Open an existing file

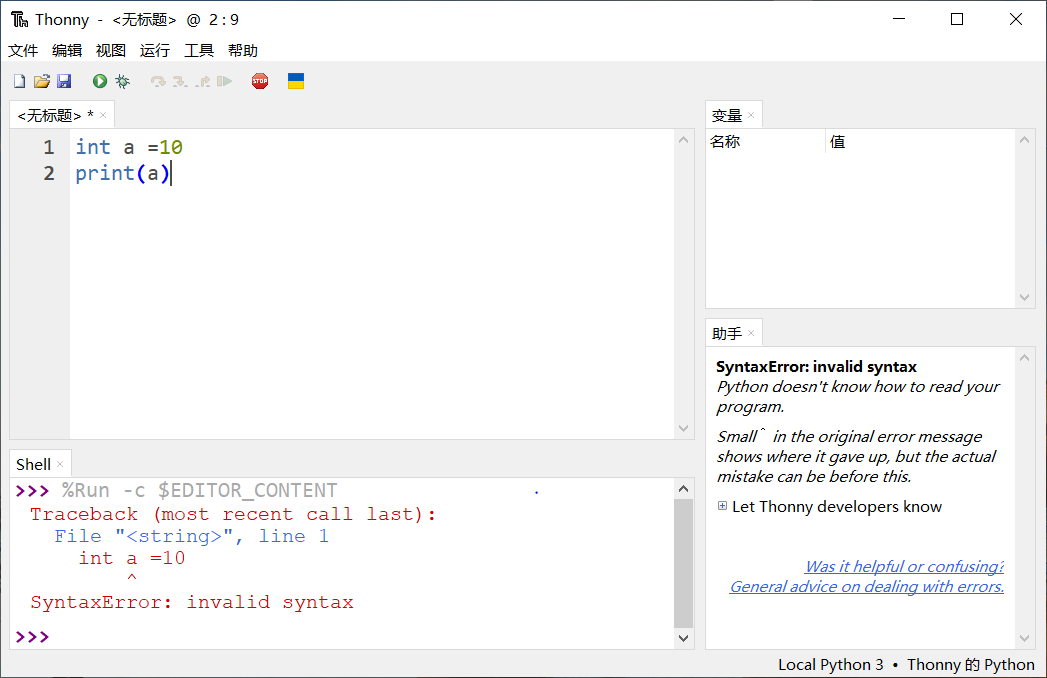[39, 81]
